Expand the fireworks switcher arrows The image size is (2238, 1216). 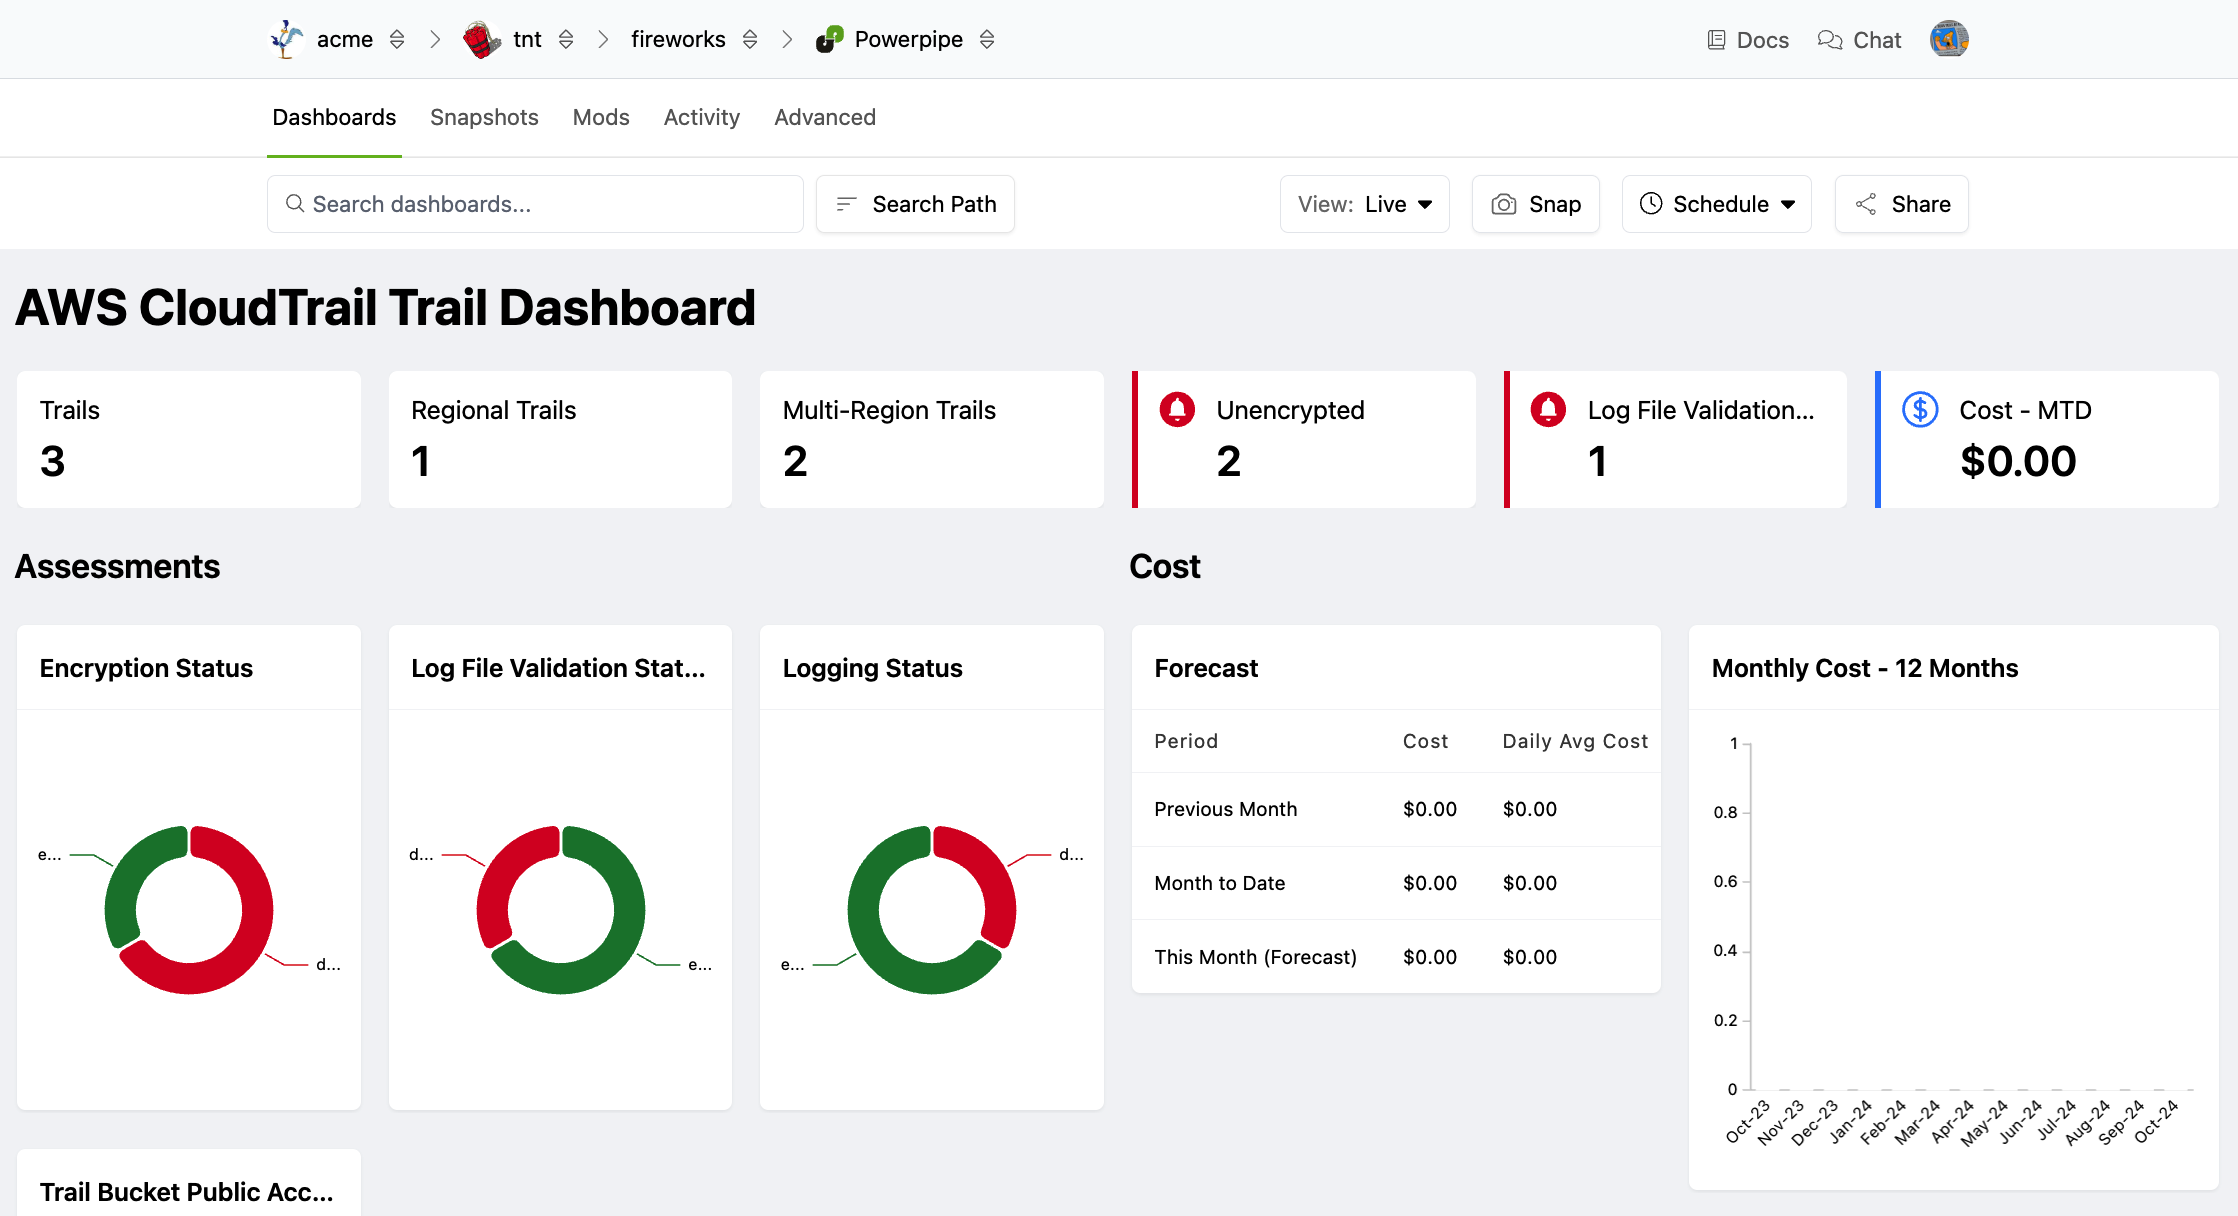pos(750,40)
